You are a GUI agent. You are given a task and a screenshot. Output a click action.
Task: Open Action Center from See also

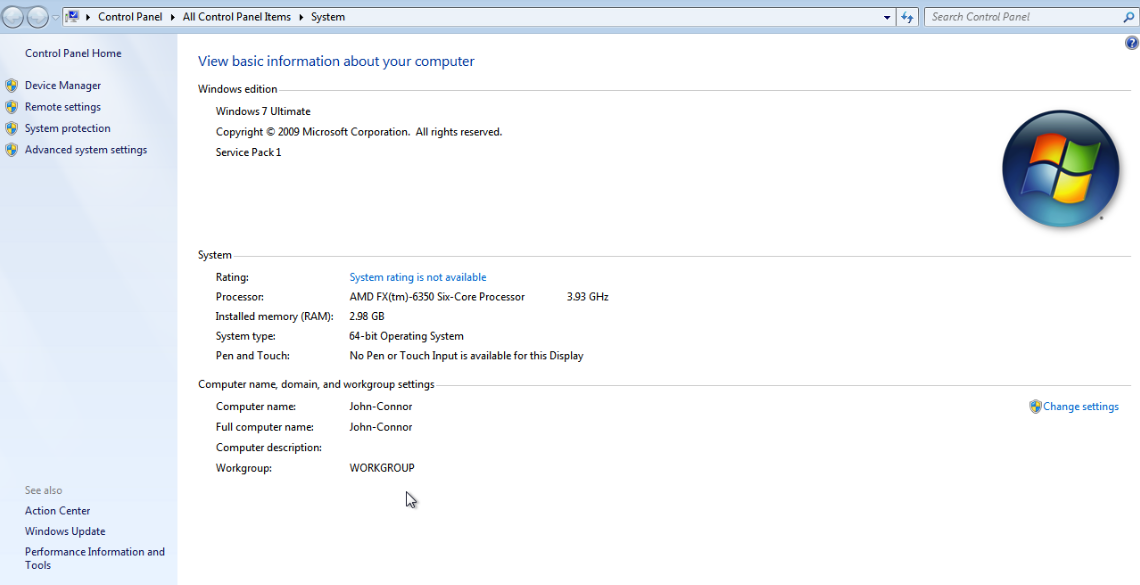click(57, 510)
